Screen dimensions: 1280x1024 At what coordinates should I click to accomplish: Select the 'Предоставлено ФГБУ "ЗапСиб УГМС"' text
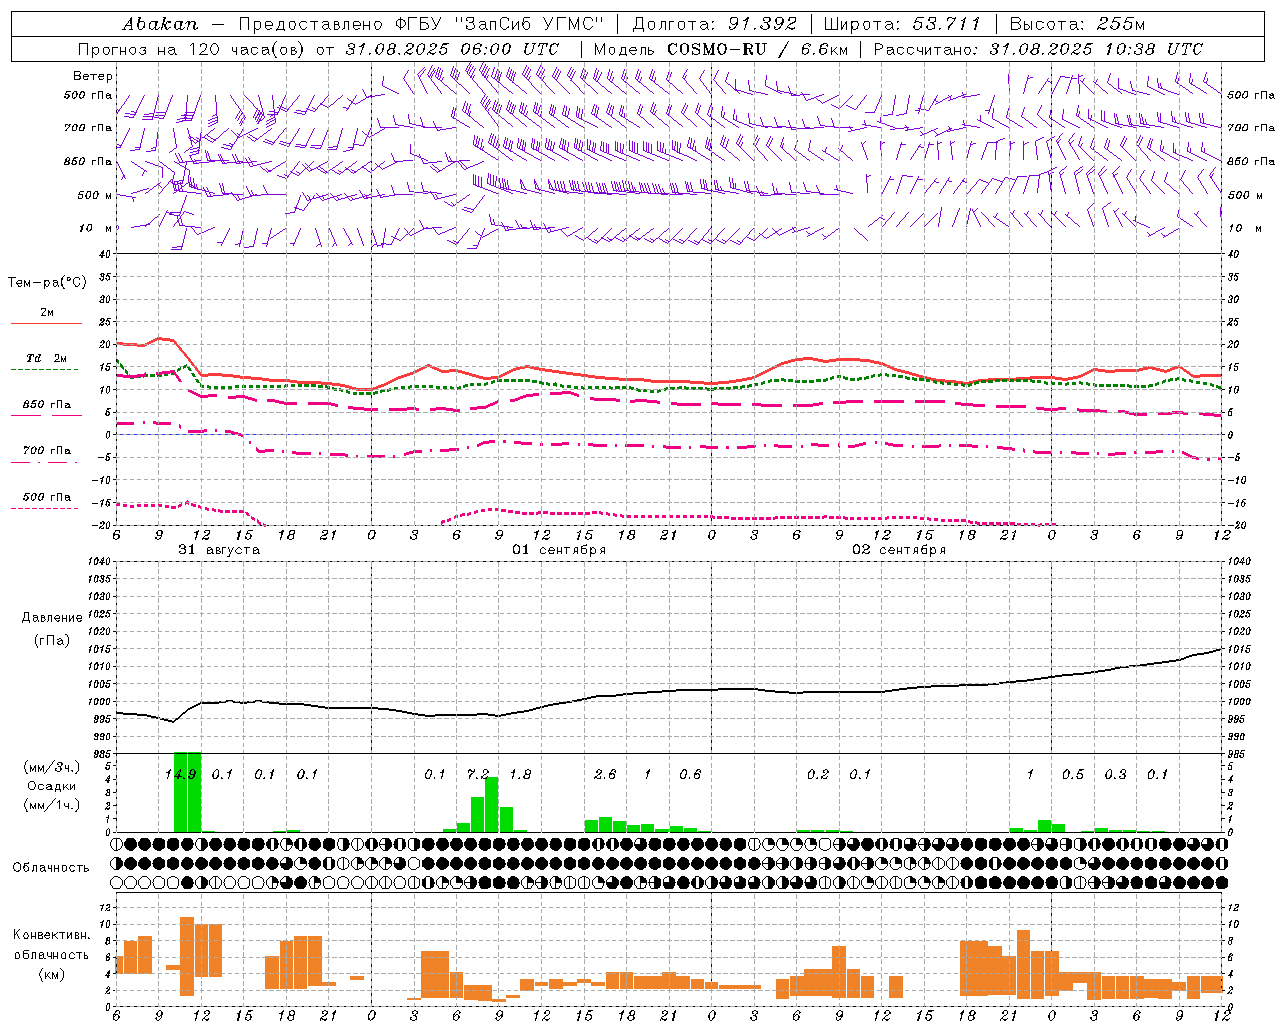pos(421,23)
